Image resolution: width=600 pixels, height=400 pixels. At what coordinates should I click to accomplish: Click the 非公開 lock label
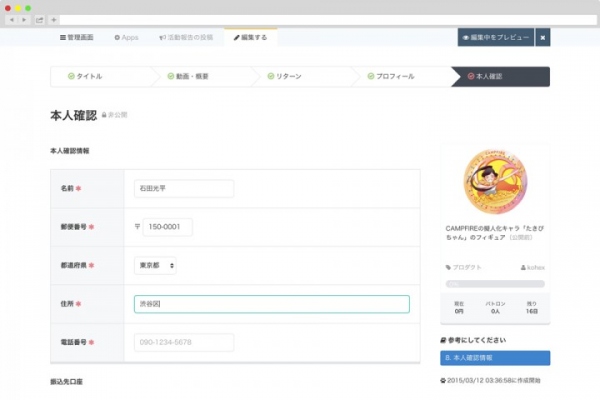[x=114, y=115]
